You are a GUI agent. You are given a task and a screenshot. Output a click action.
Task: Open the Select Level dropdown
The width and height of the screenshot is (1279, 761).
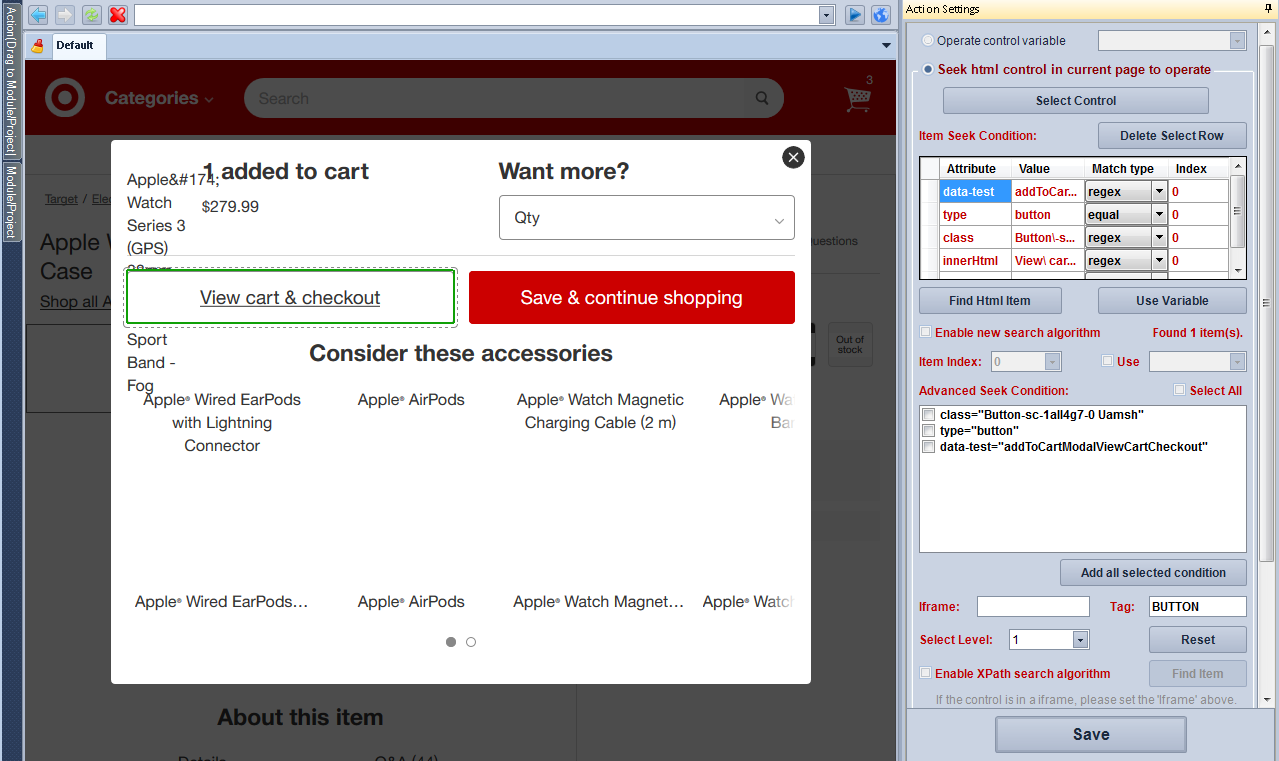coord(1080,640)
